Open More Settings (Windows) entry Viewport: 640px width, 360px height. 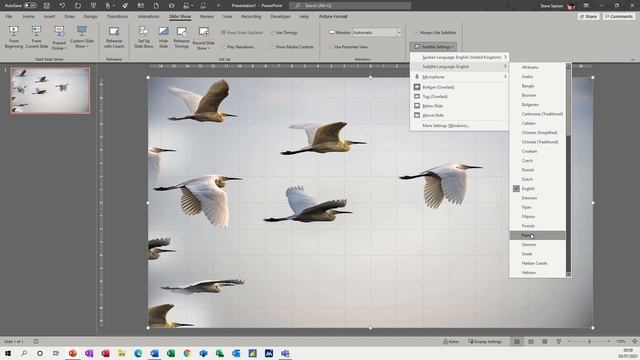point(460,126)
